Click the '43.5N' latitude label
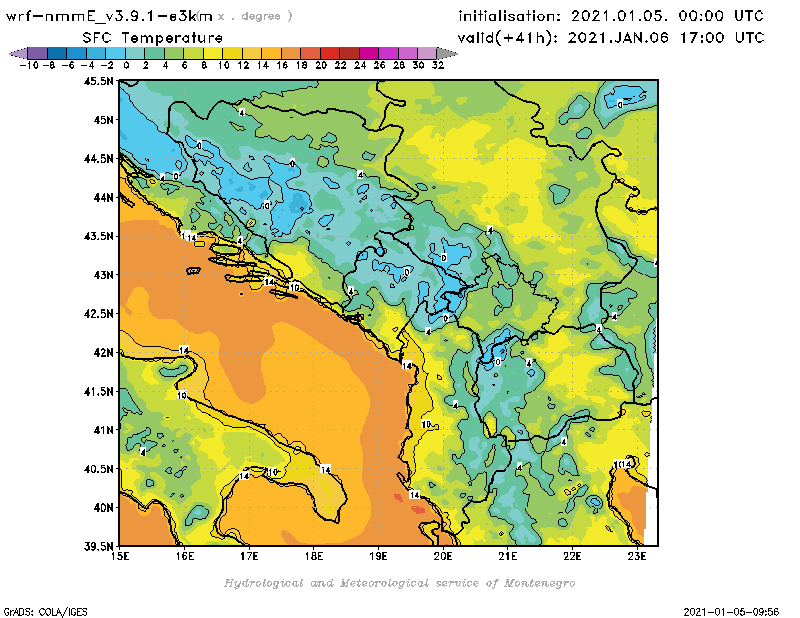The height and width of the screenshot is (618, 800). (98, 236)
